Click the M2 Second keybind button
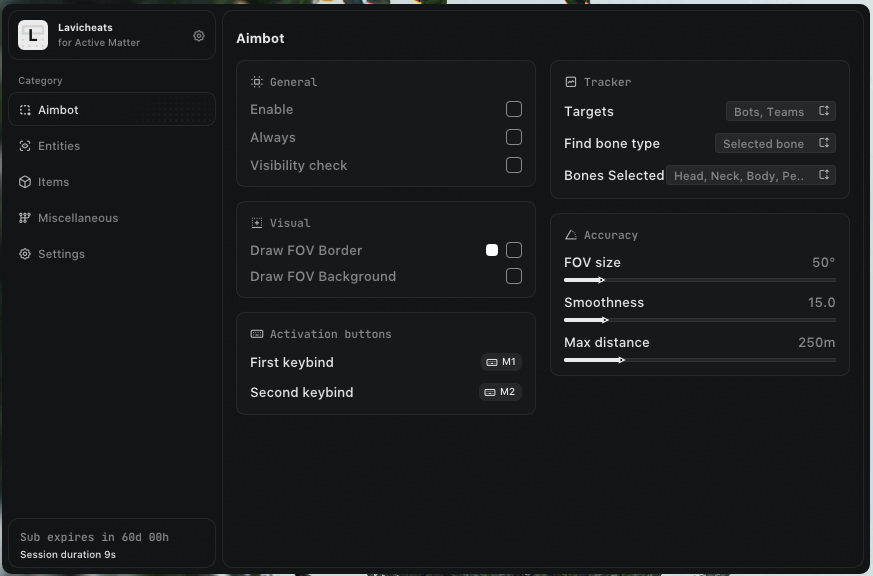873x576 pixels. 501,392
